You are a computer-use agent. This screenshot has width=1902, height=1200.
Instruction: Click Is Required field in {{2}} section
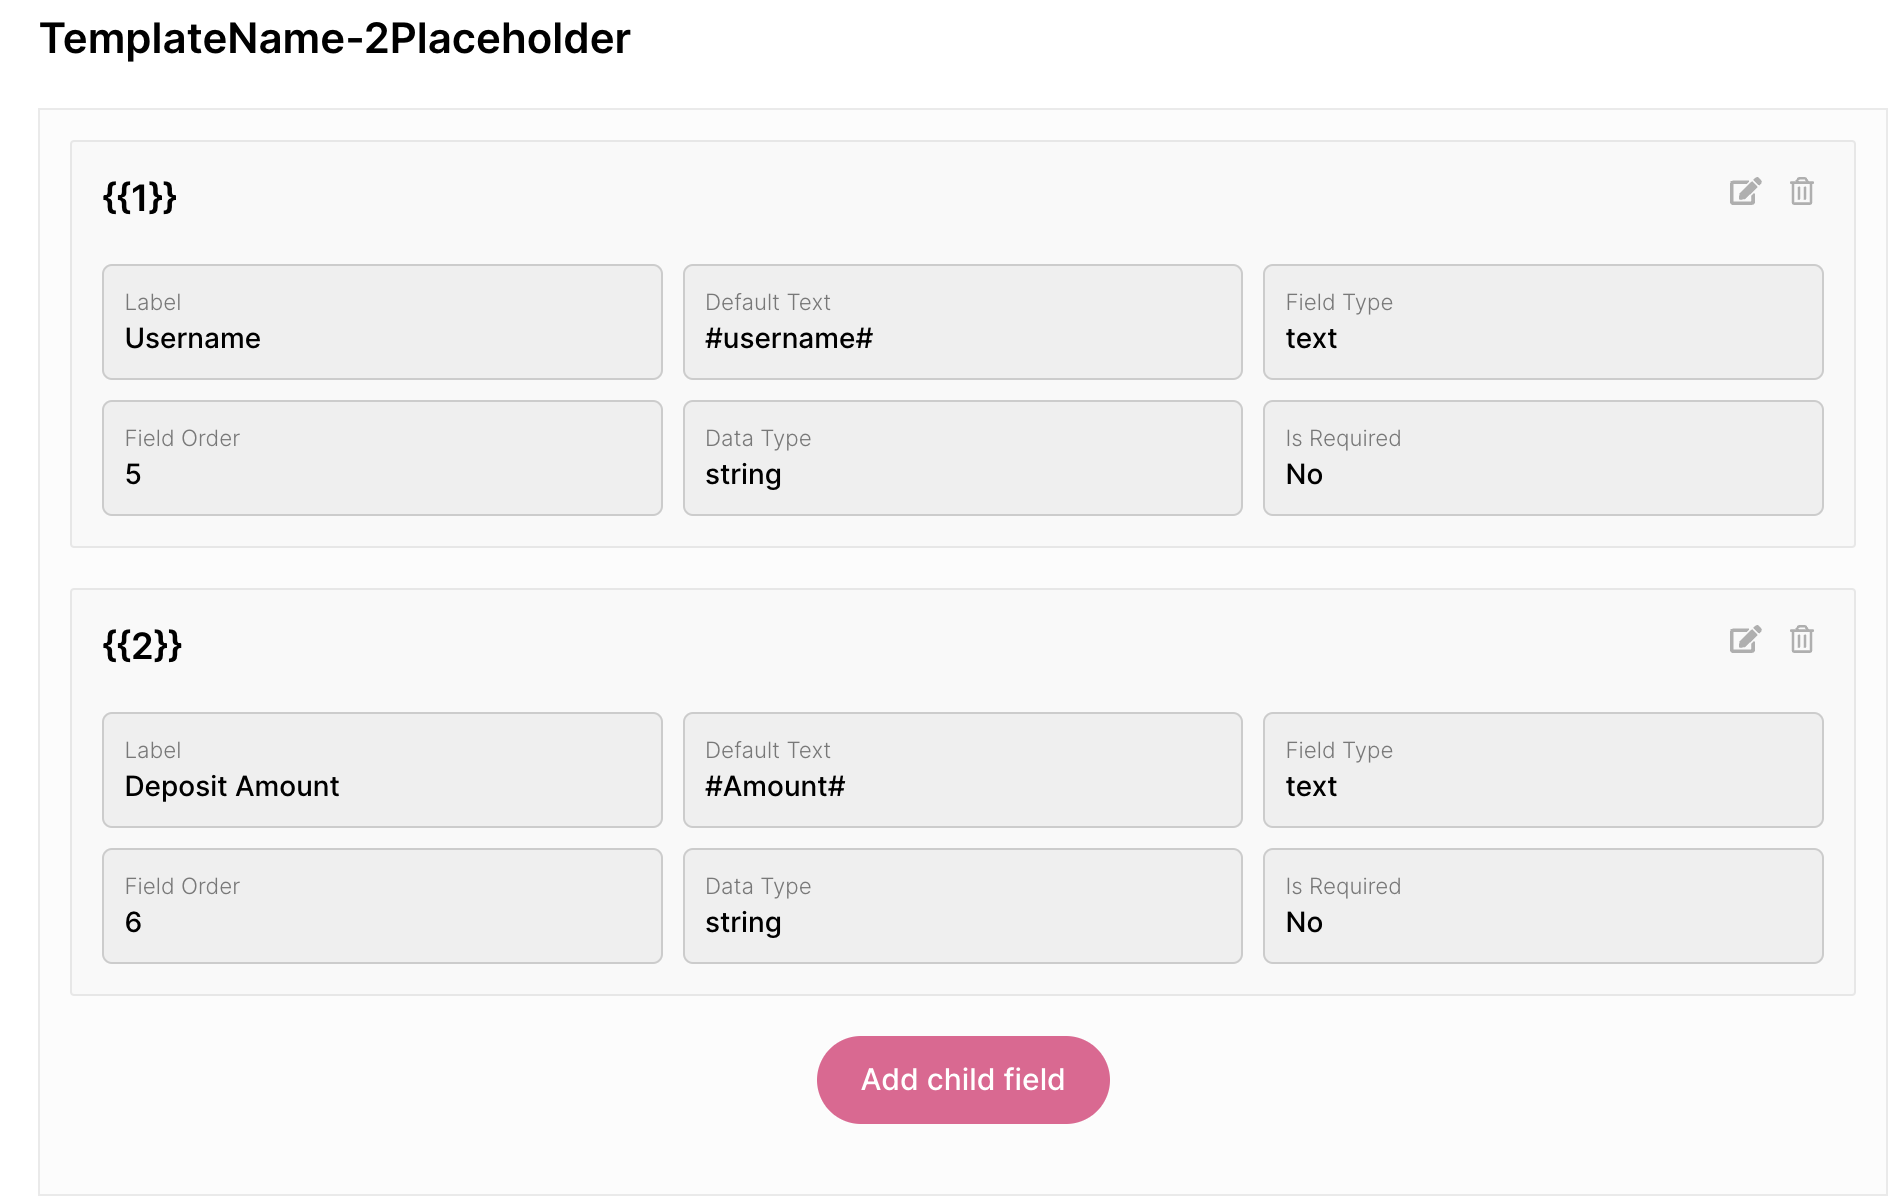pyautogui.click(x=1542, y=906)
